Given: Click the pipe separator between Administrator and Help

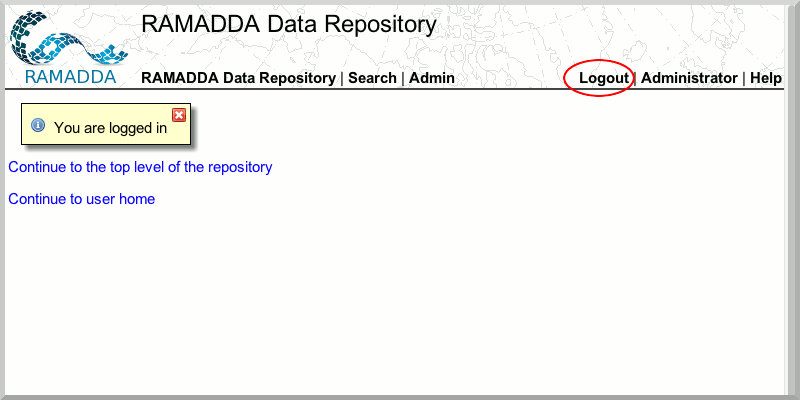Looking at the screenshot, I should click(744, 78).
